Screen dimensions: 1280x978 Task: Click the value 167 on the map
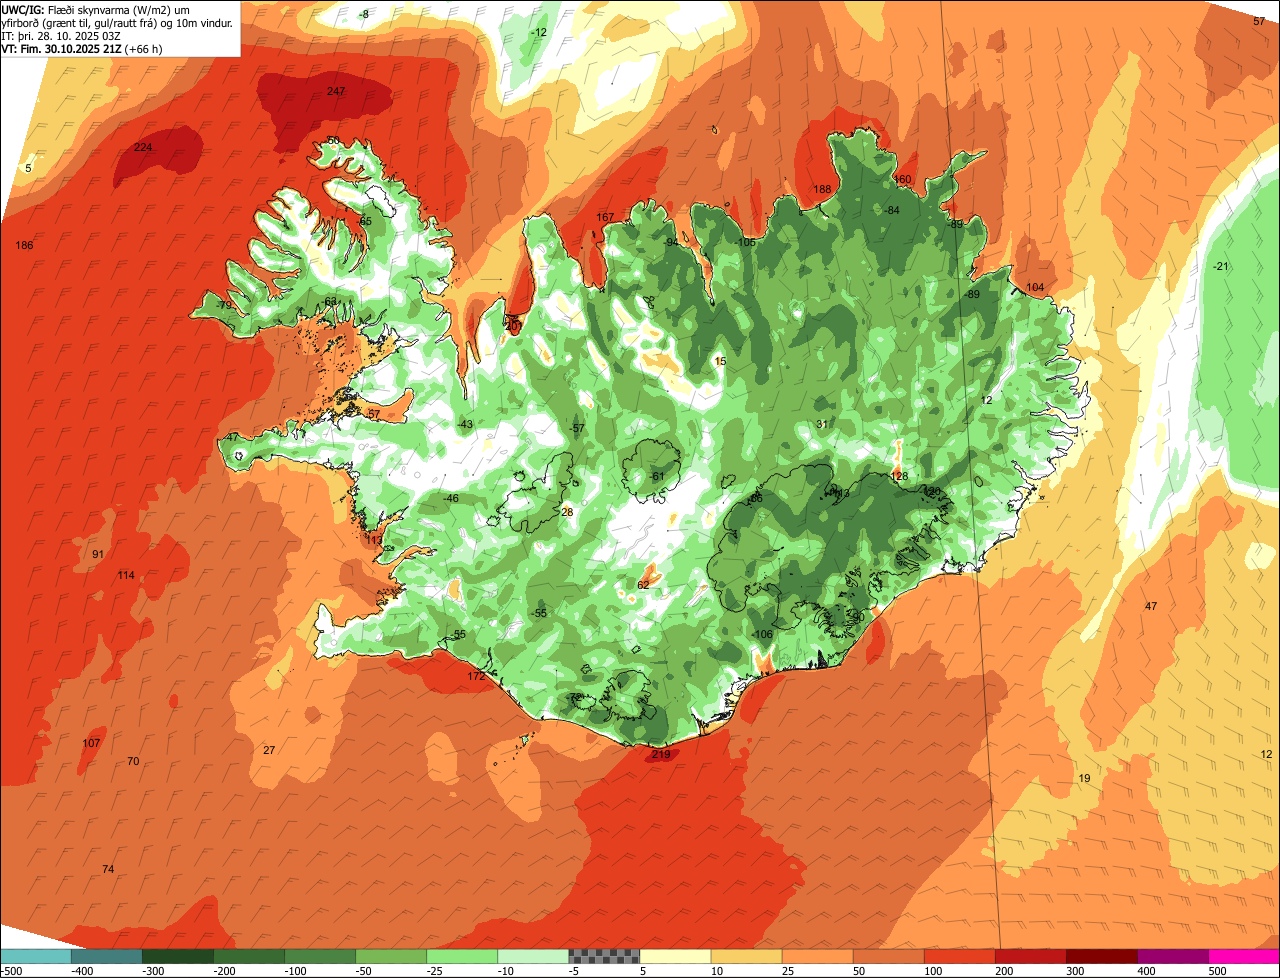[605, 217]
